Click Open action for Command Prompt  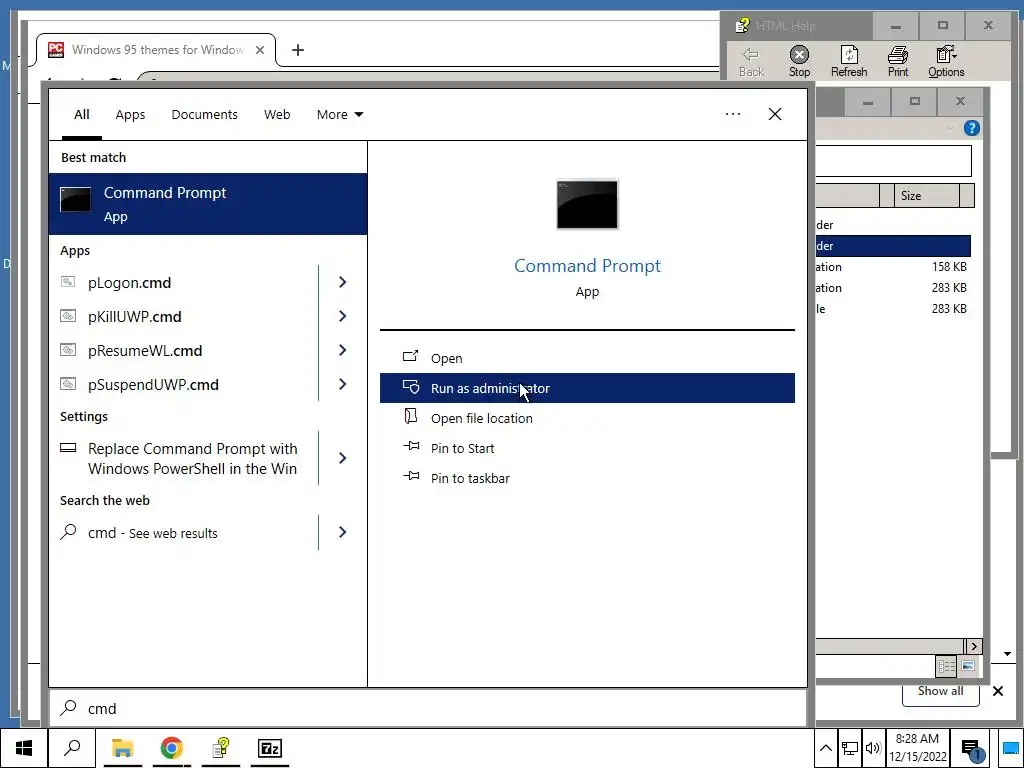[587, 358]
